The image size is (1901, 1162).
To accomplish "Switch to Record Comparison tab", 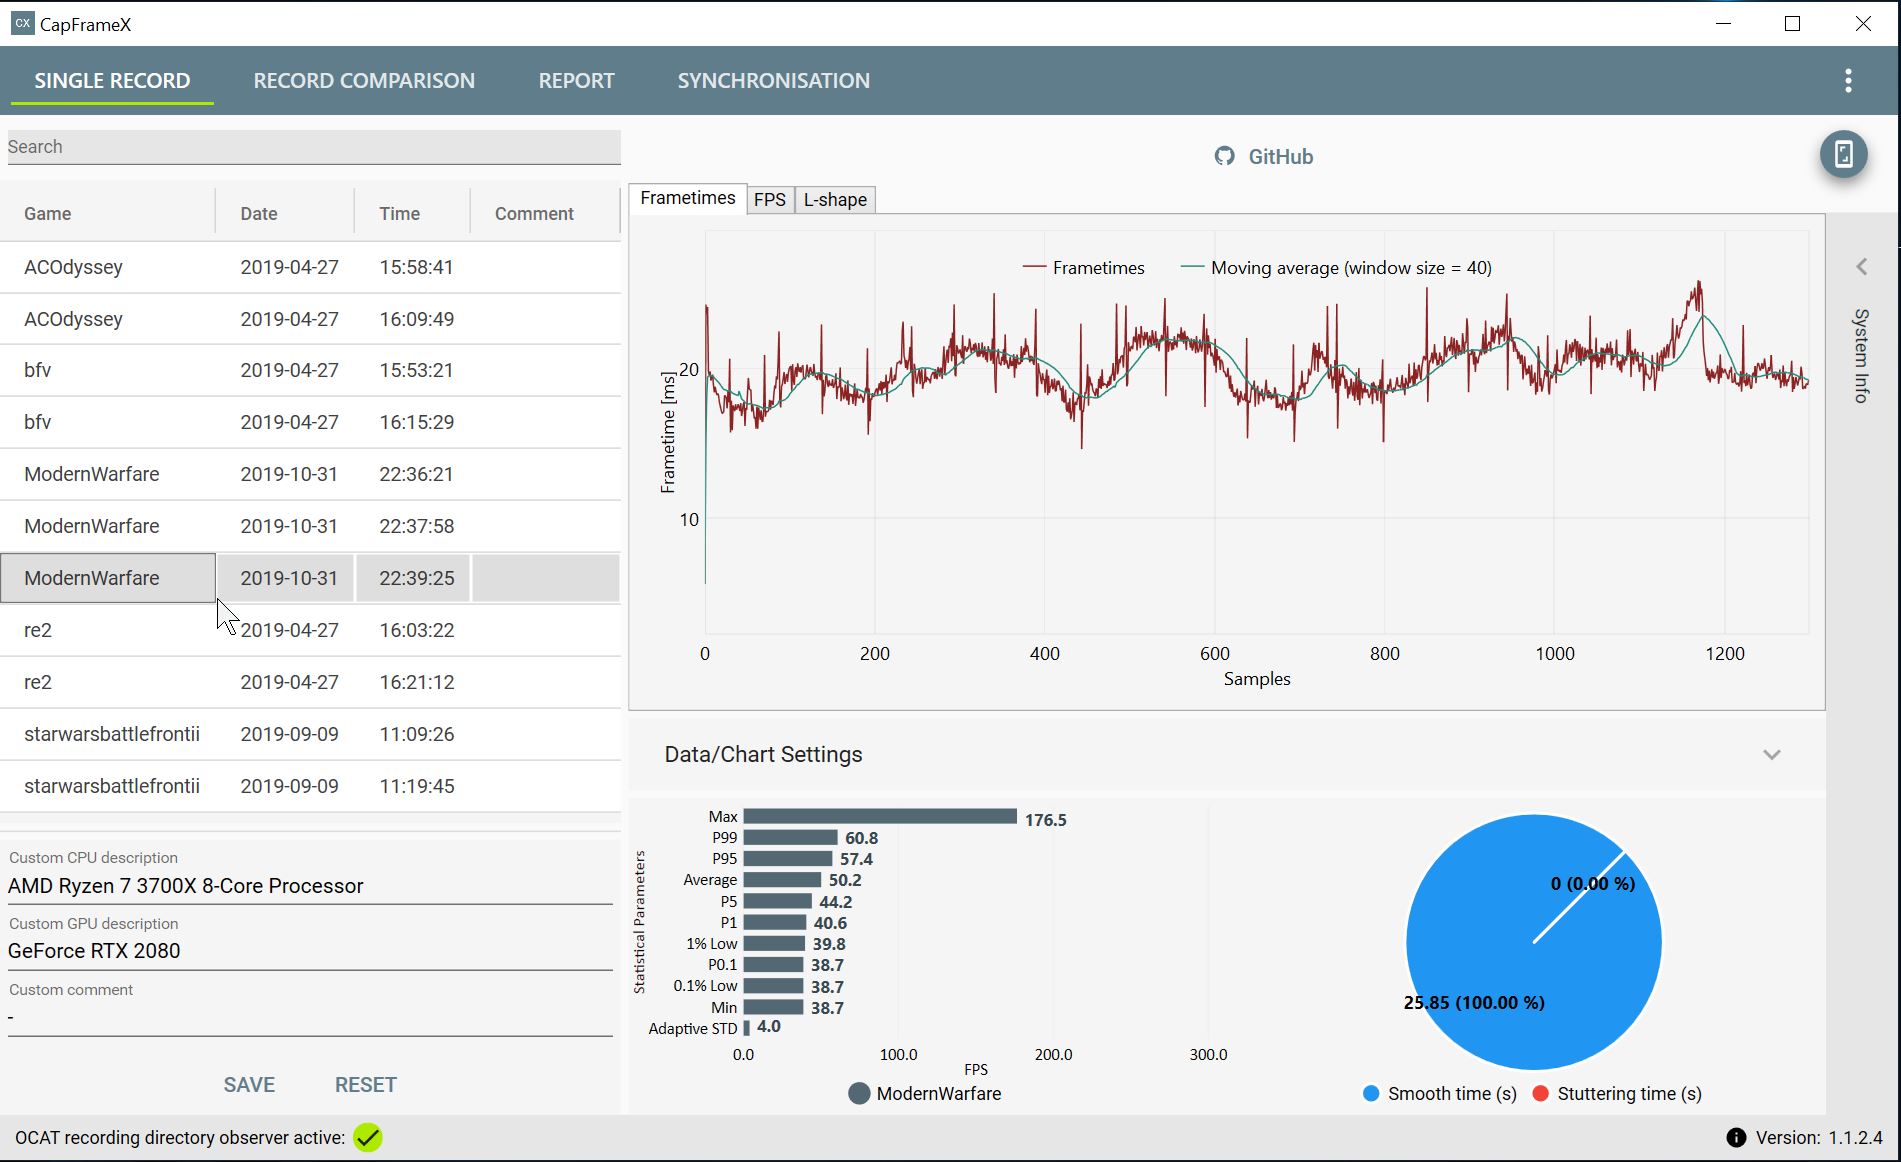I will coord(364,81).
